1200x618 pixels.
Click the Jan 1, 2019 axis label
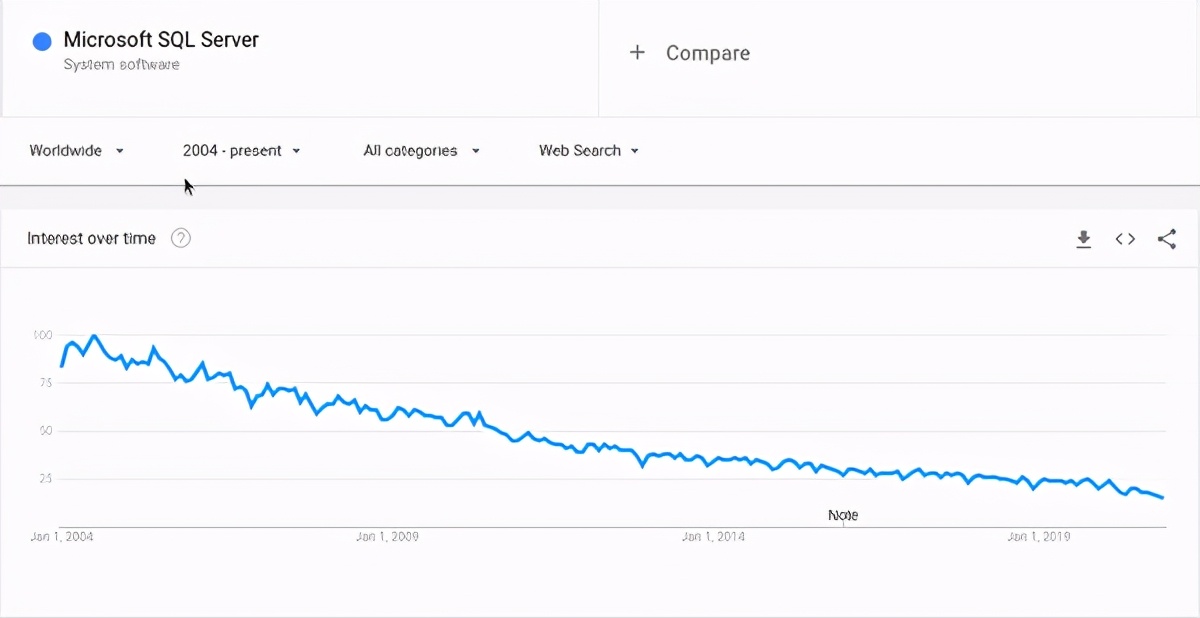point(1039,537)
